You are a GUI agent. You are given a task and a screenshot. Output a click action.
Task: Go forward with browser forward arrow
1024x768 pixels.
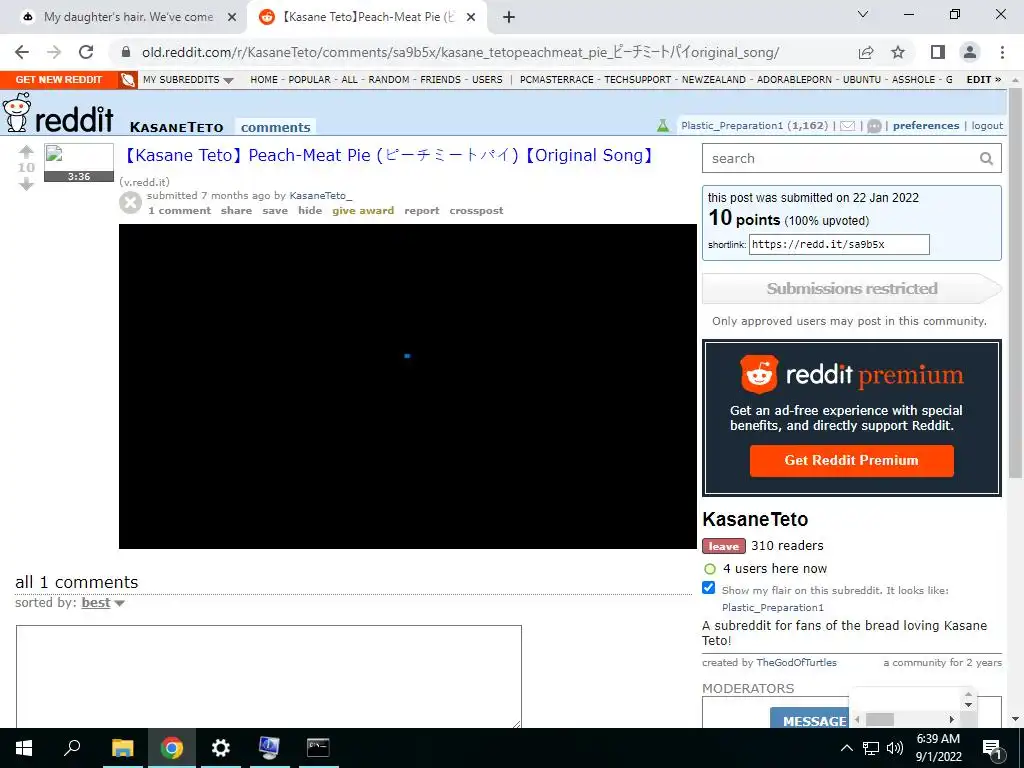pos(54,52)
